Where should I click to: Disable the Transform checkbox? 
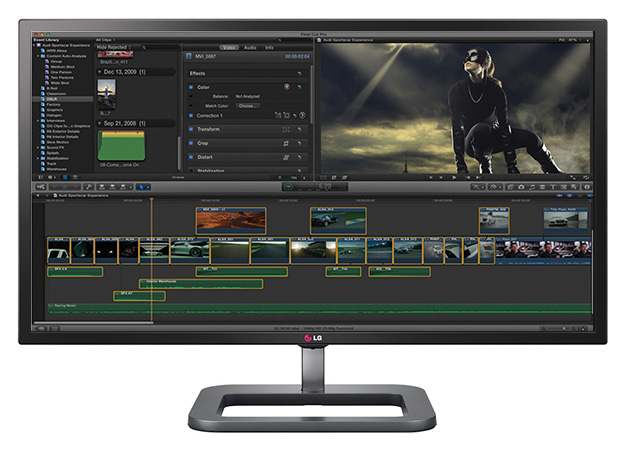(x=191, y=129)
